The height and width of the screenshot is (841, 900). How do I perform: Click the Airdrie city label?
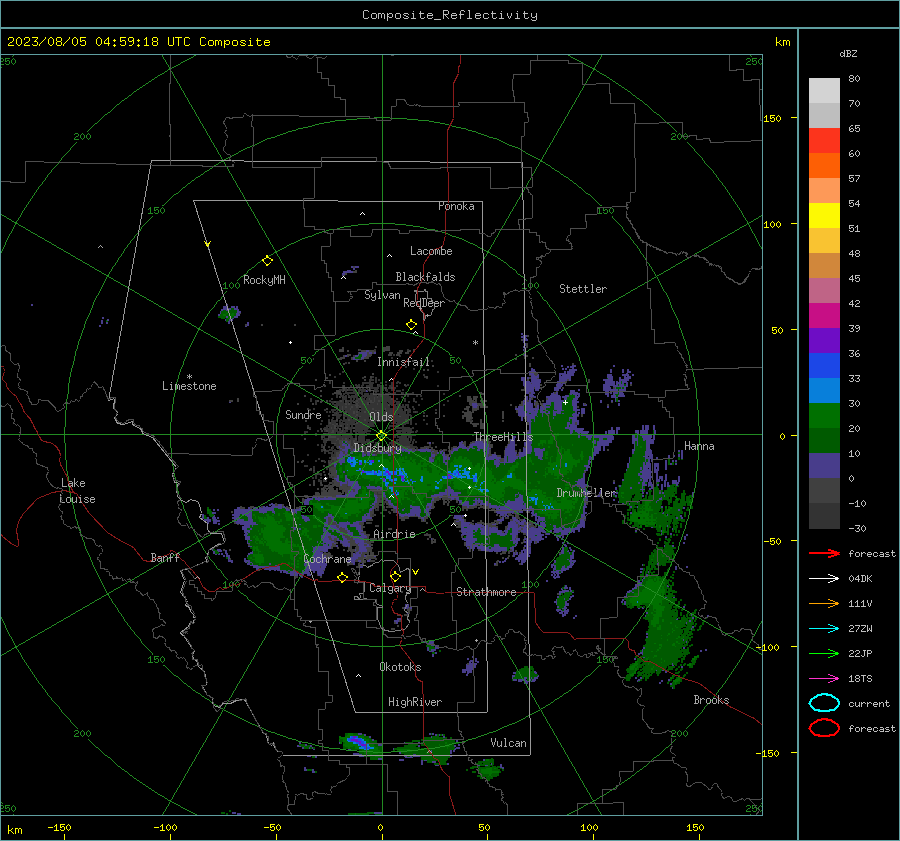point(394,534)
